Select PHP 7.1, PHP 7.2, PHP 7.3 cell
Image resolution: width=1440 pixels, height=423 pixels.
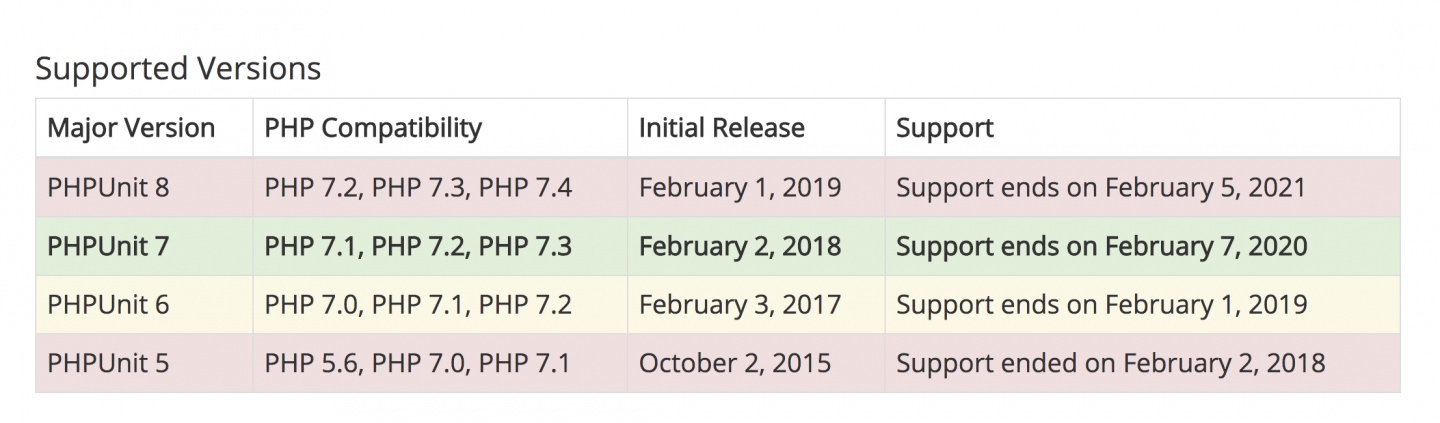(x=418, y=246)
